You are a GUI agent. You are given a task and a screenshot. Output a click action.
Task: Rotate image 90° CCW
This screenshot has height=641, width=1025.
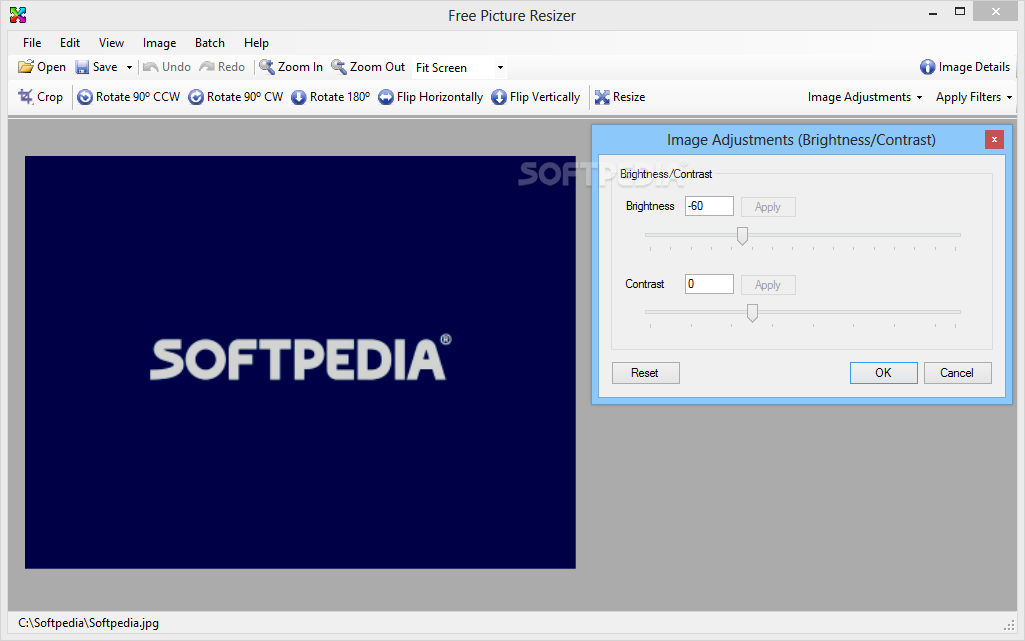128,97
